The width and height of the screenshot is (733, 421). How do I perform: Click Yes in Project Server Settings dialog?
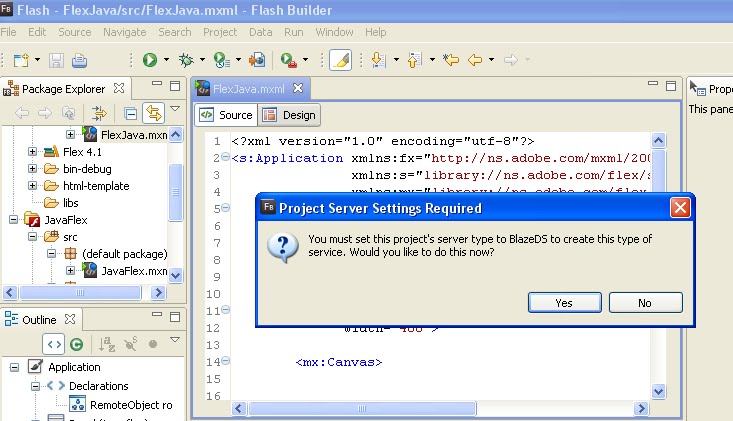pos(565,303)
